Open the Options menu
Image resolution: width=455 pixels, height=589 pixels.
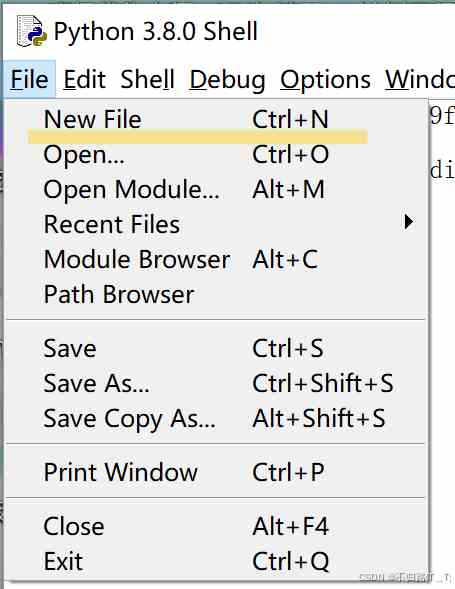(325, 80)
